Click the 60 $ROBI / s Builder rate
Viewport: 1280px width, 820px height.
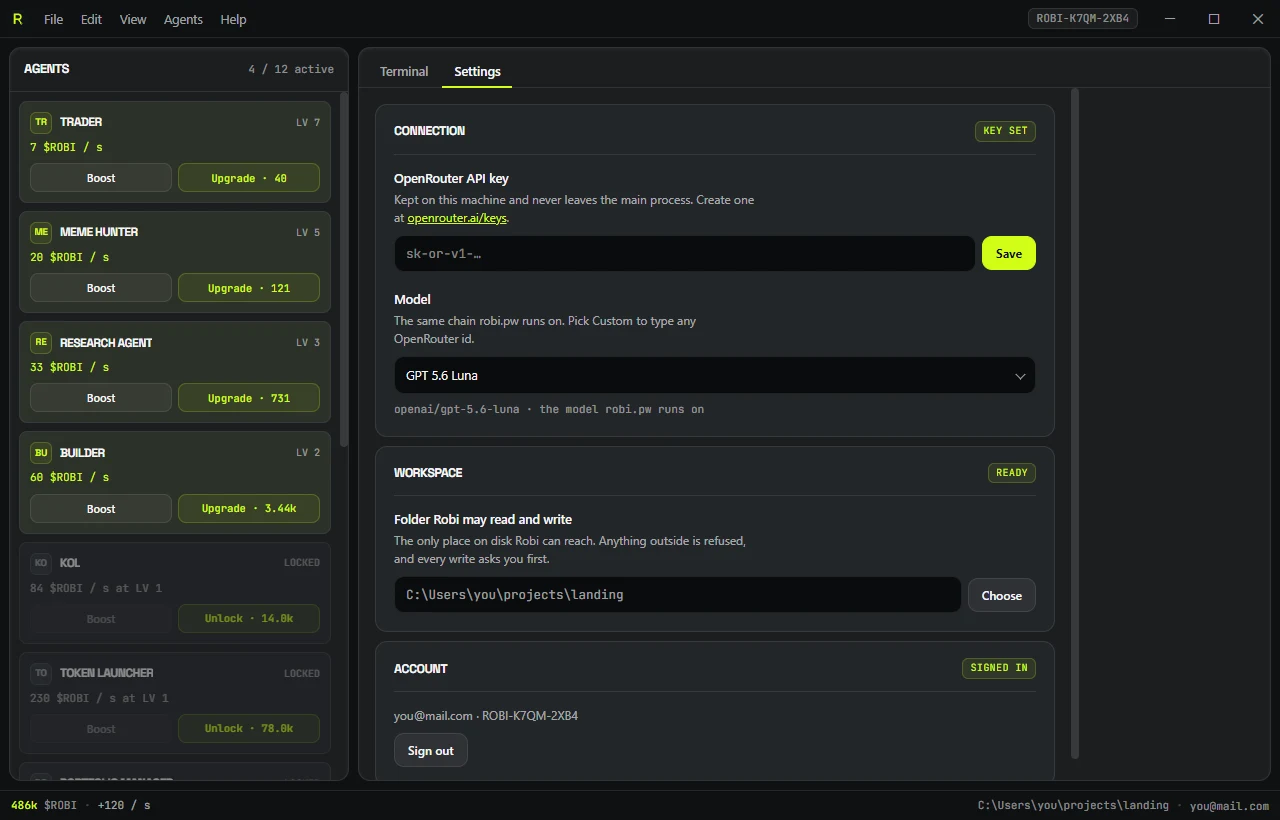[x=70, y=477]
